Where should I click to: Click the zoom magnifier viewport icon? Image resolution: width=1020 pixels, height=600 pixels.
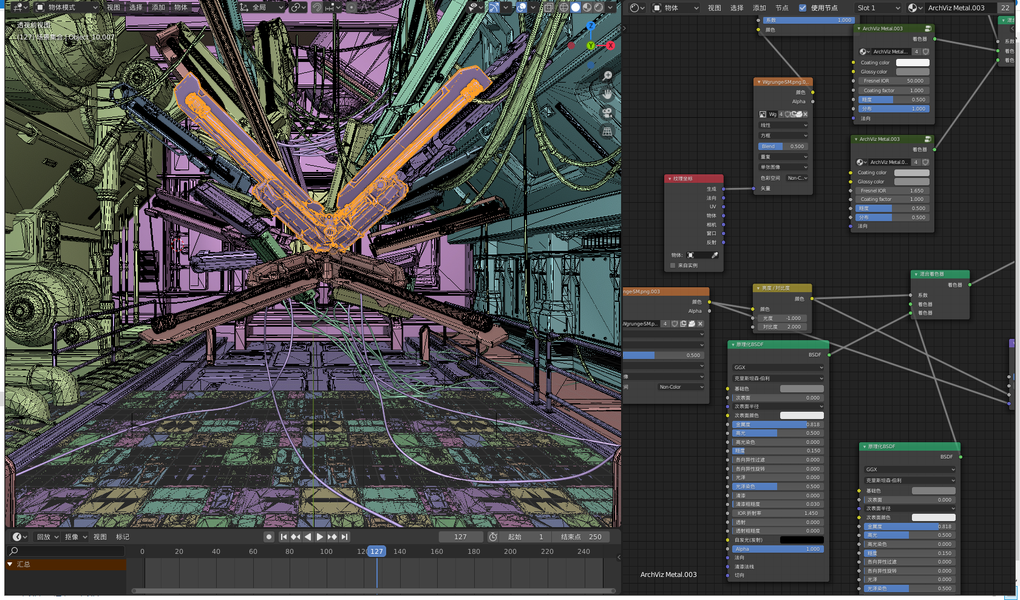607,76
